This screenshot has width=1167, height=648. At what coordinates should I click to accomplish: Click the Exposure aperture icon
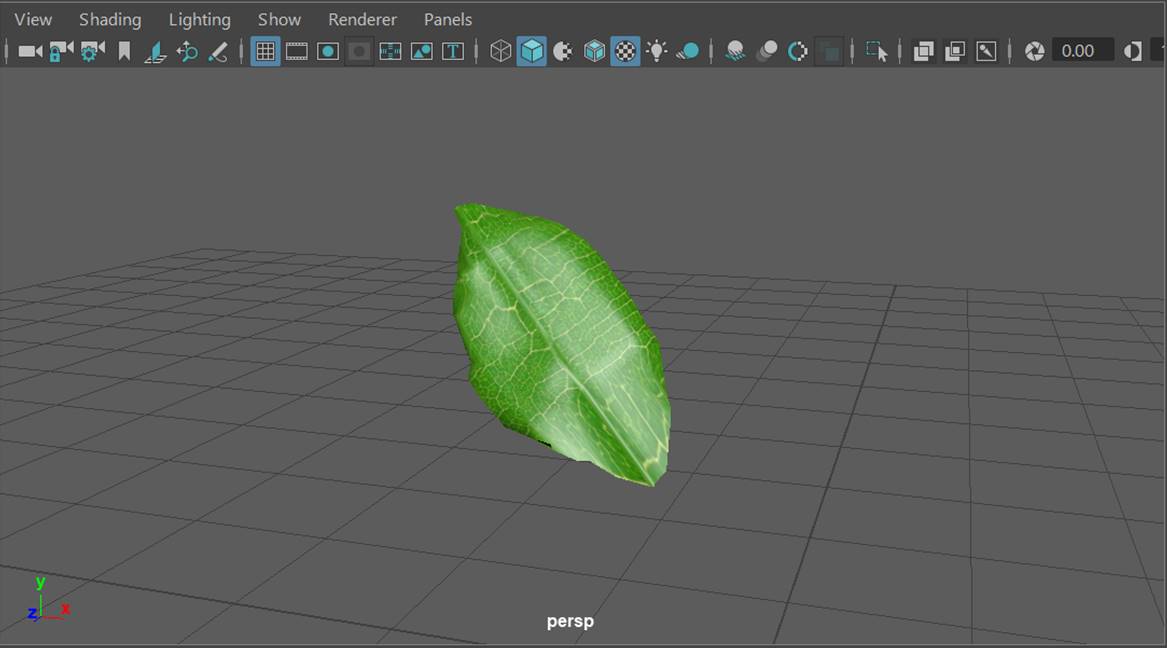point(1035,51)
